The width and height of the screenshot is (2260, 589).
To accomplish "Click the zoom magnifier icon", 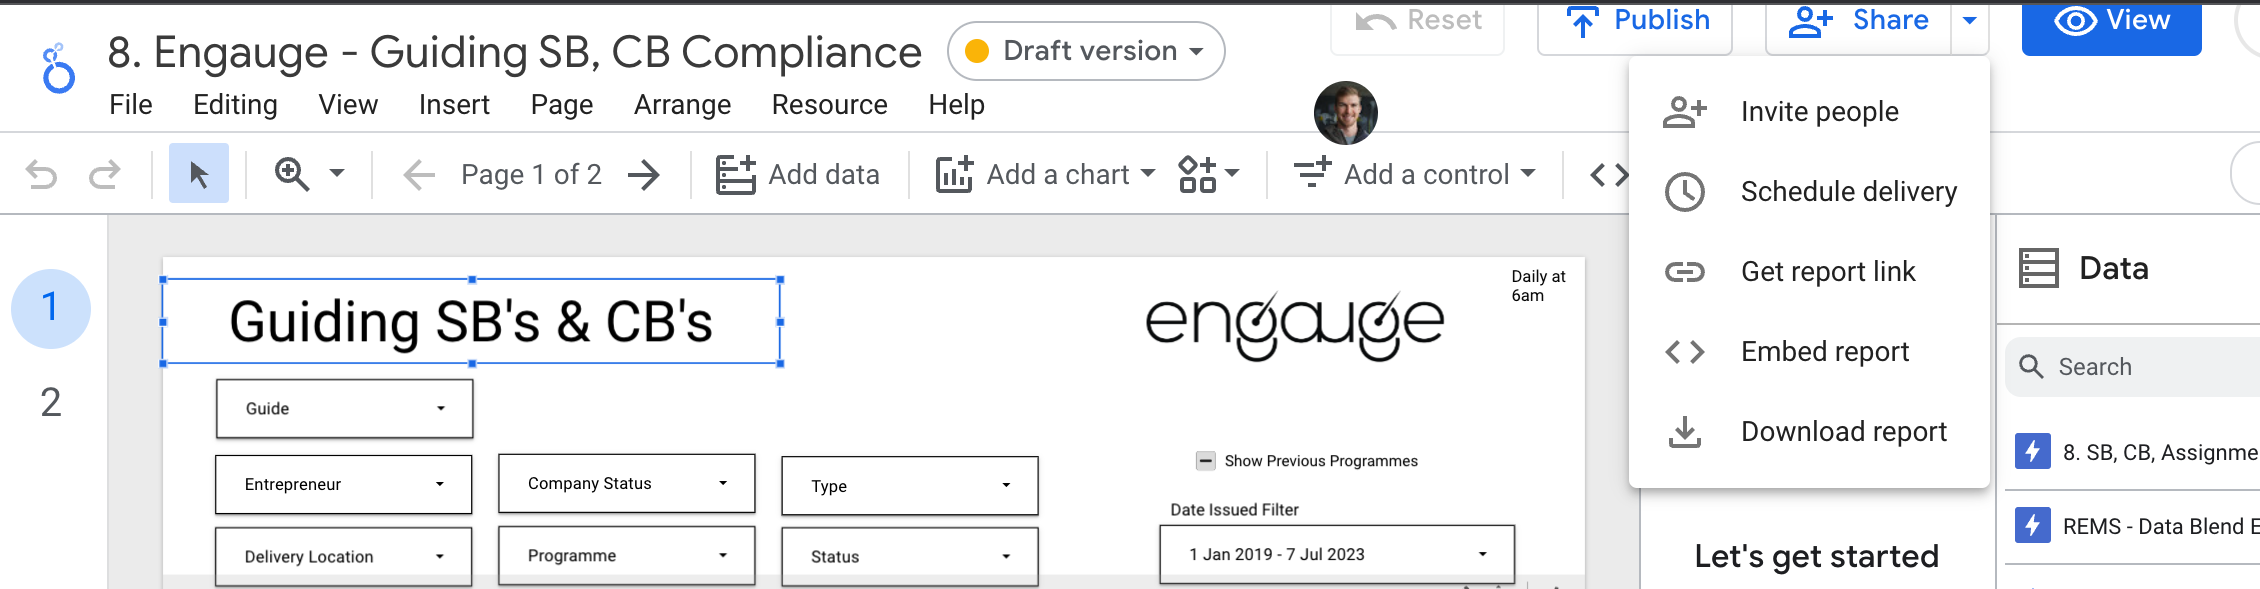I will tap(292, 174).
